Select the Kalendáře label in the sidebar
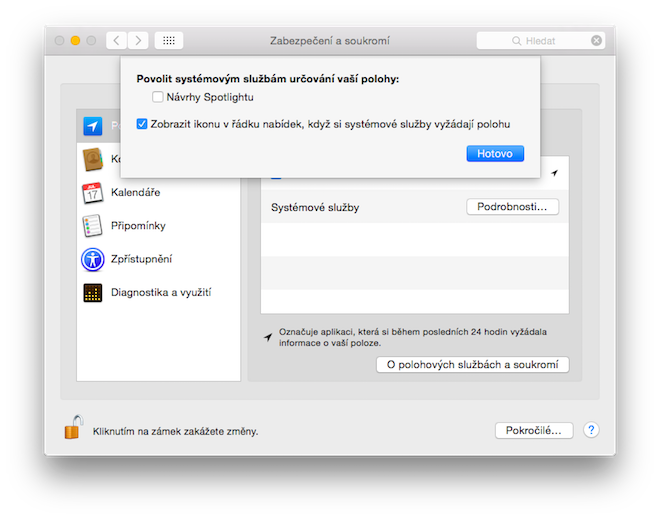 coord(136,192)
